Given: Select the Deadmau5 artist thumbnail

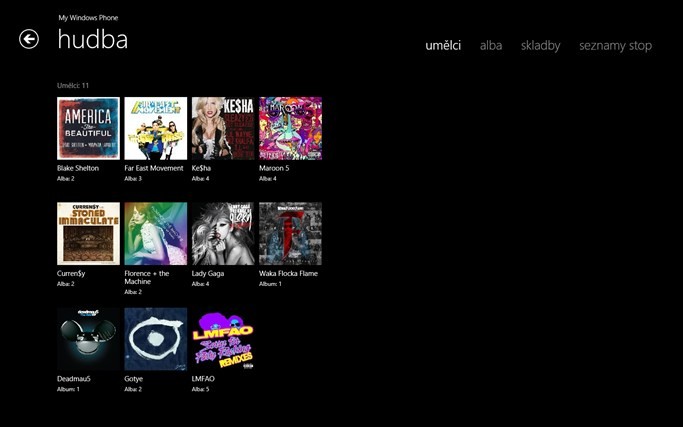Looking at the screenshot, I should [88, 339].
